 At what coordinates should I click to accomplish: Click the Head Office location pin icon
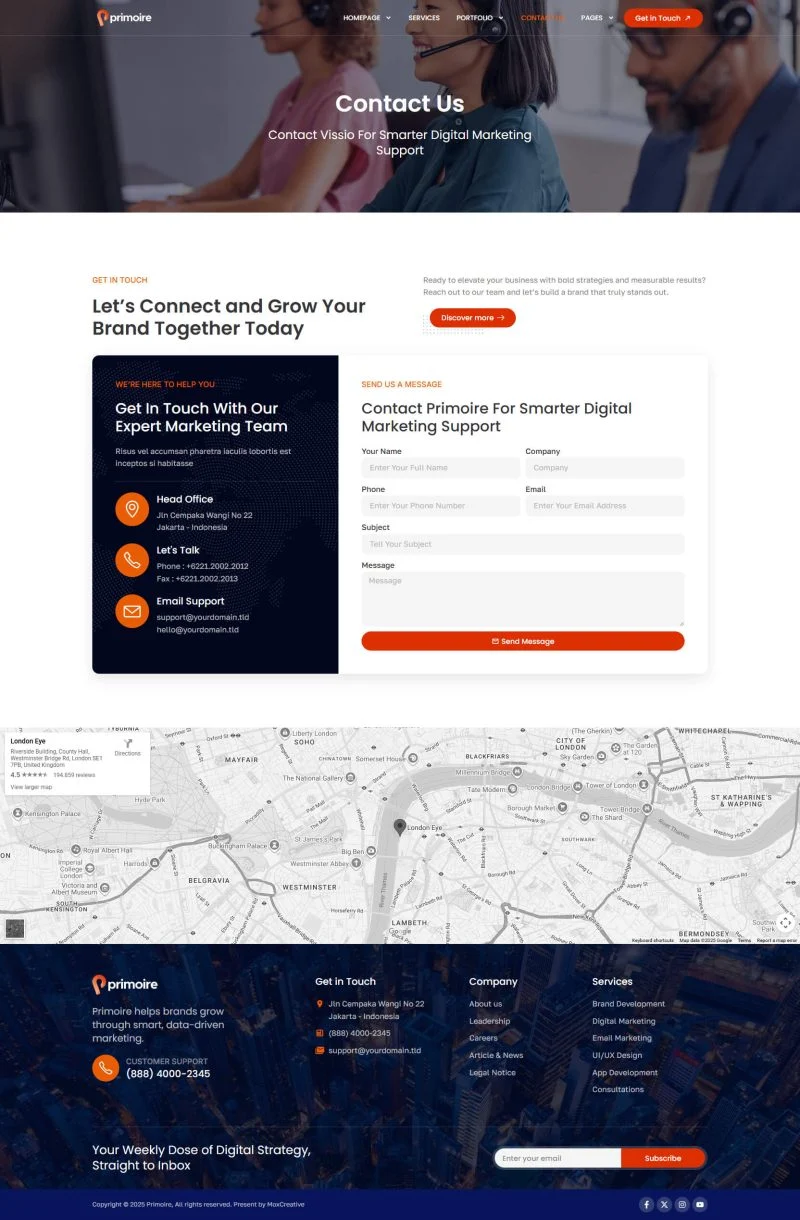click(x=132, y=509)
